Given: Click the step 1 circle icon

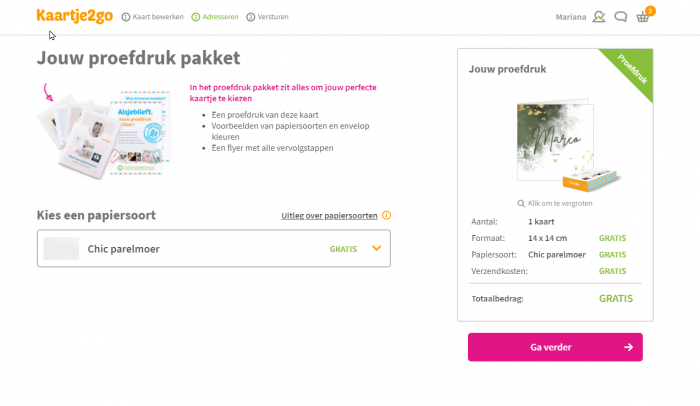Looking at the screenshot, I should pos(125,17).
